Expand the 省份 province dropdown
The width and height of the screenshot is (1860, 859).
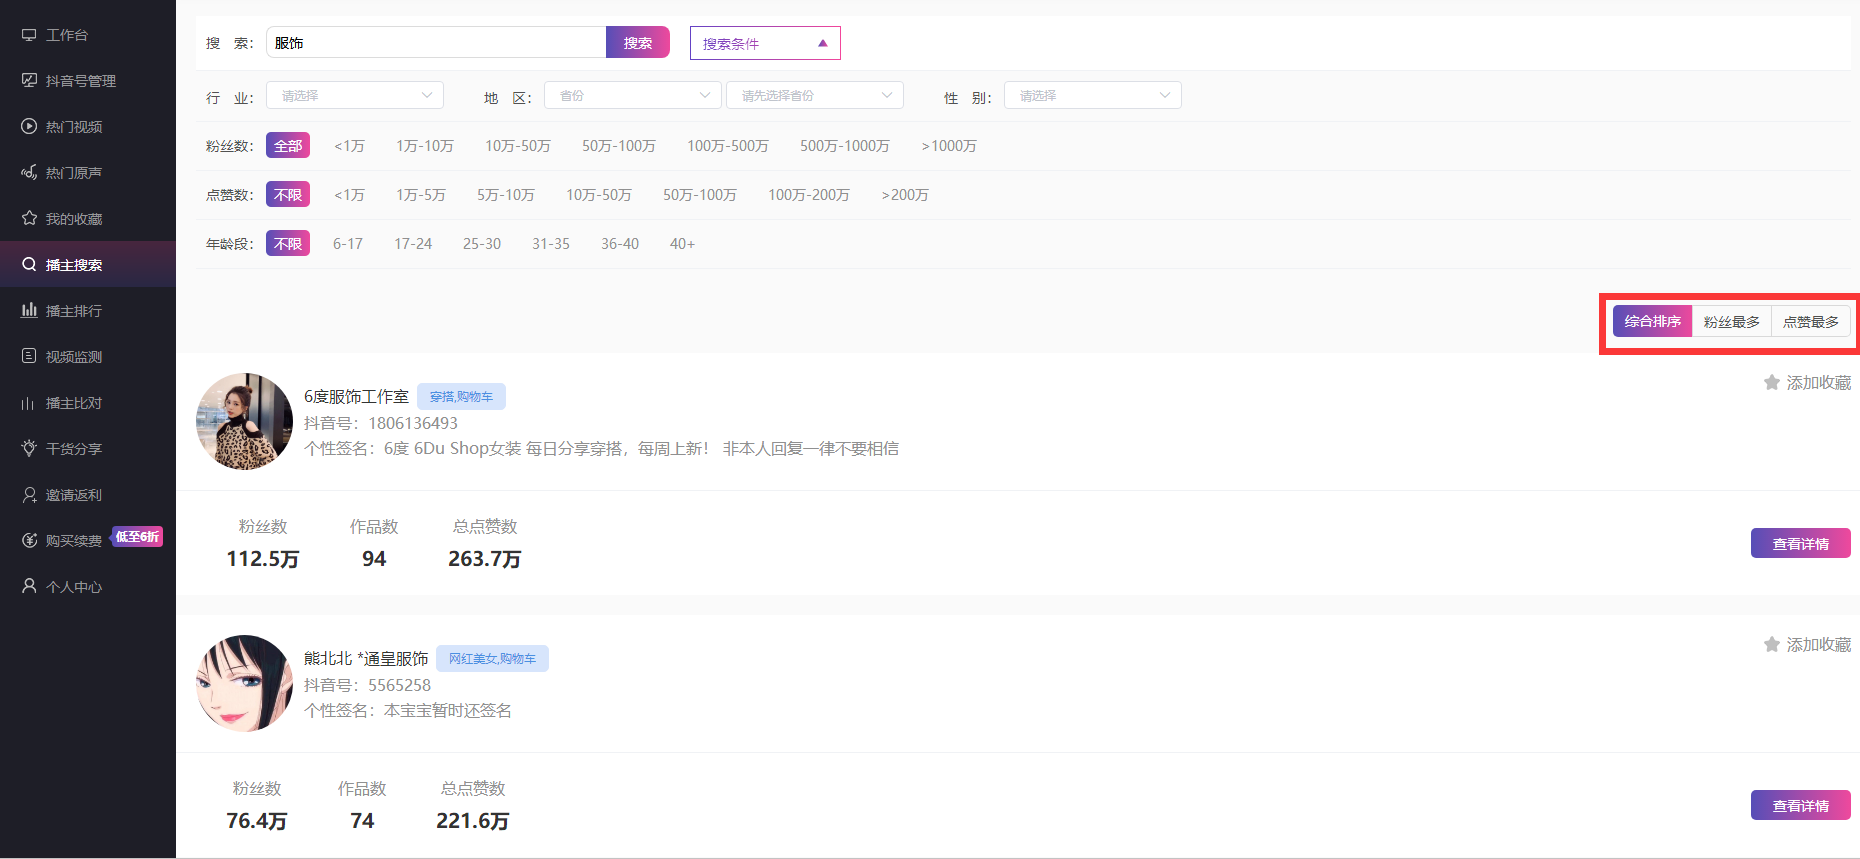632,96
